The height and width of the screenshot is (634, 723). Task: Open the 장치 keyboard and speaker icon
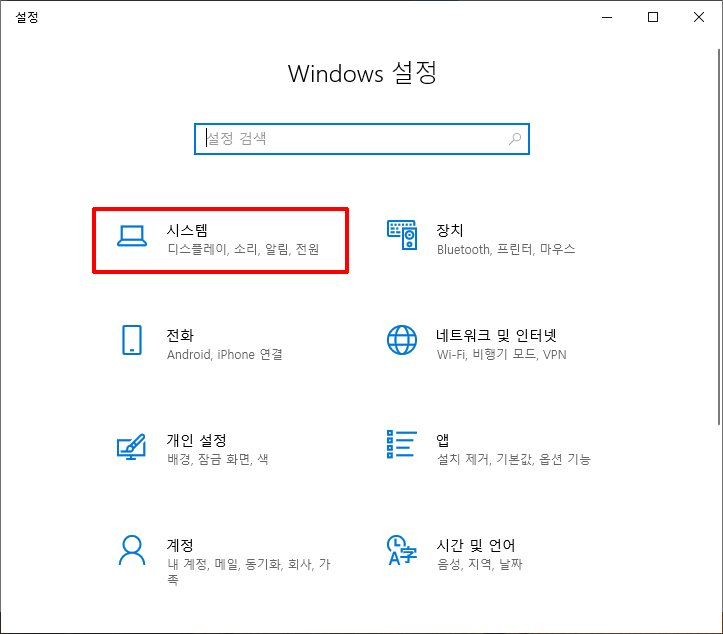tap(402, 235)
